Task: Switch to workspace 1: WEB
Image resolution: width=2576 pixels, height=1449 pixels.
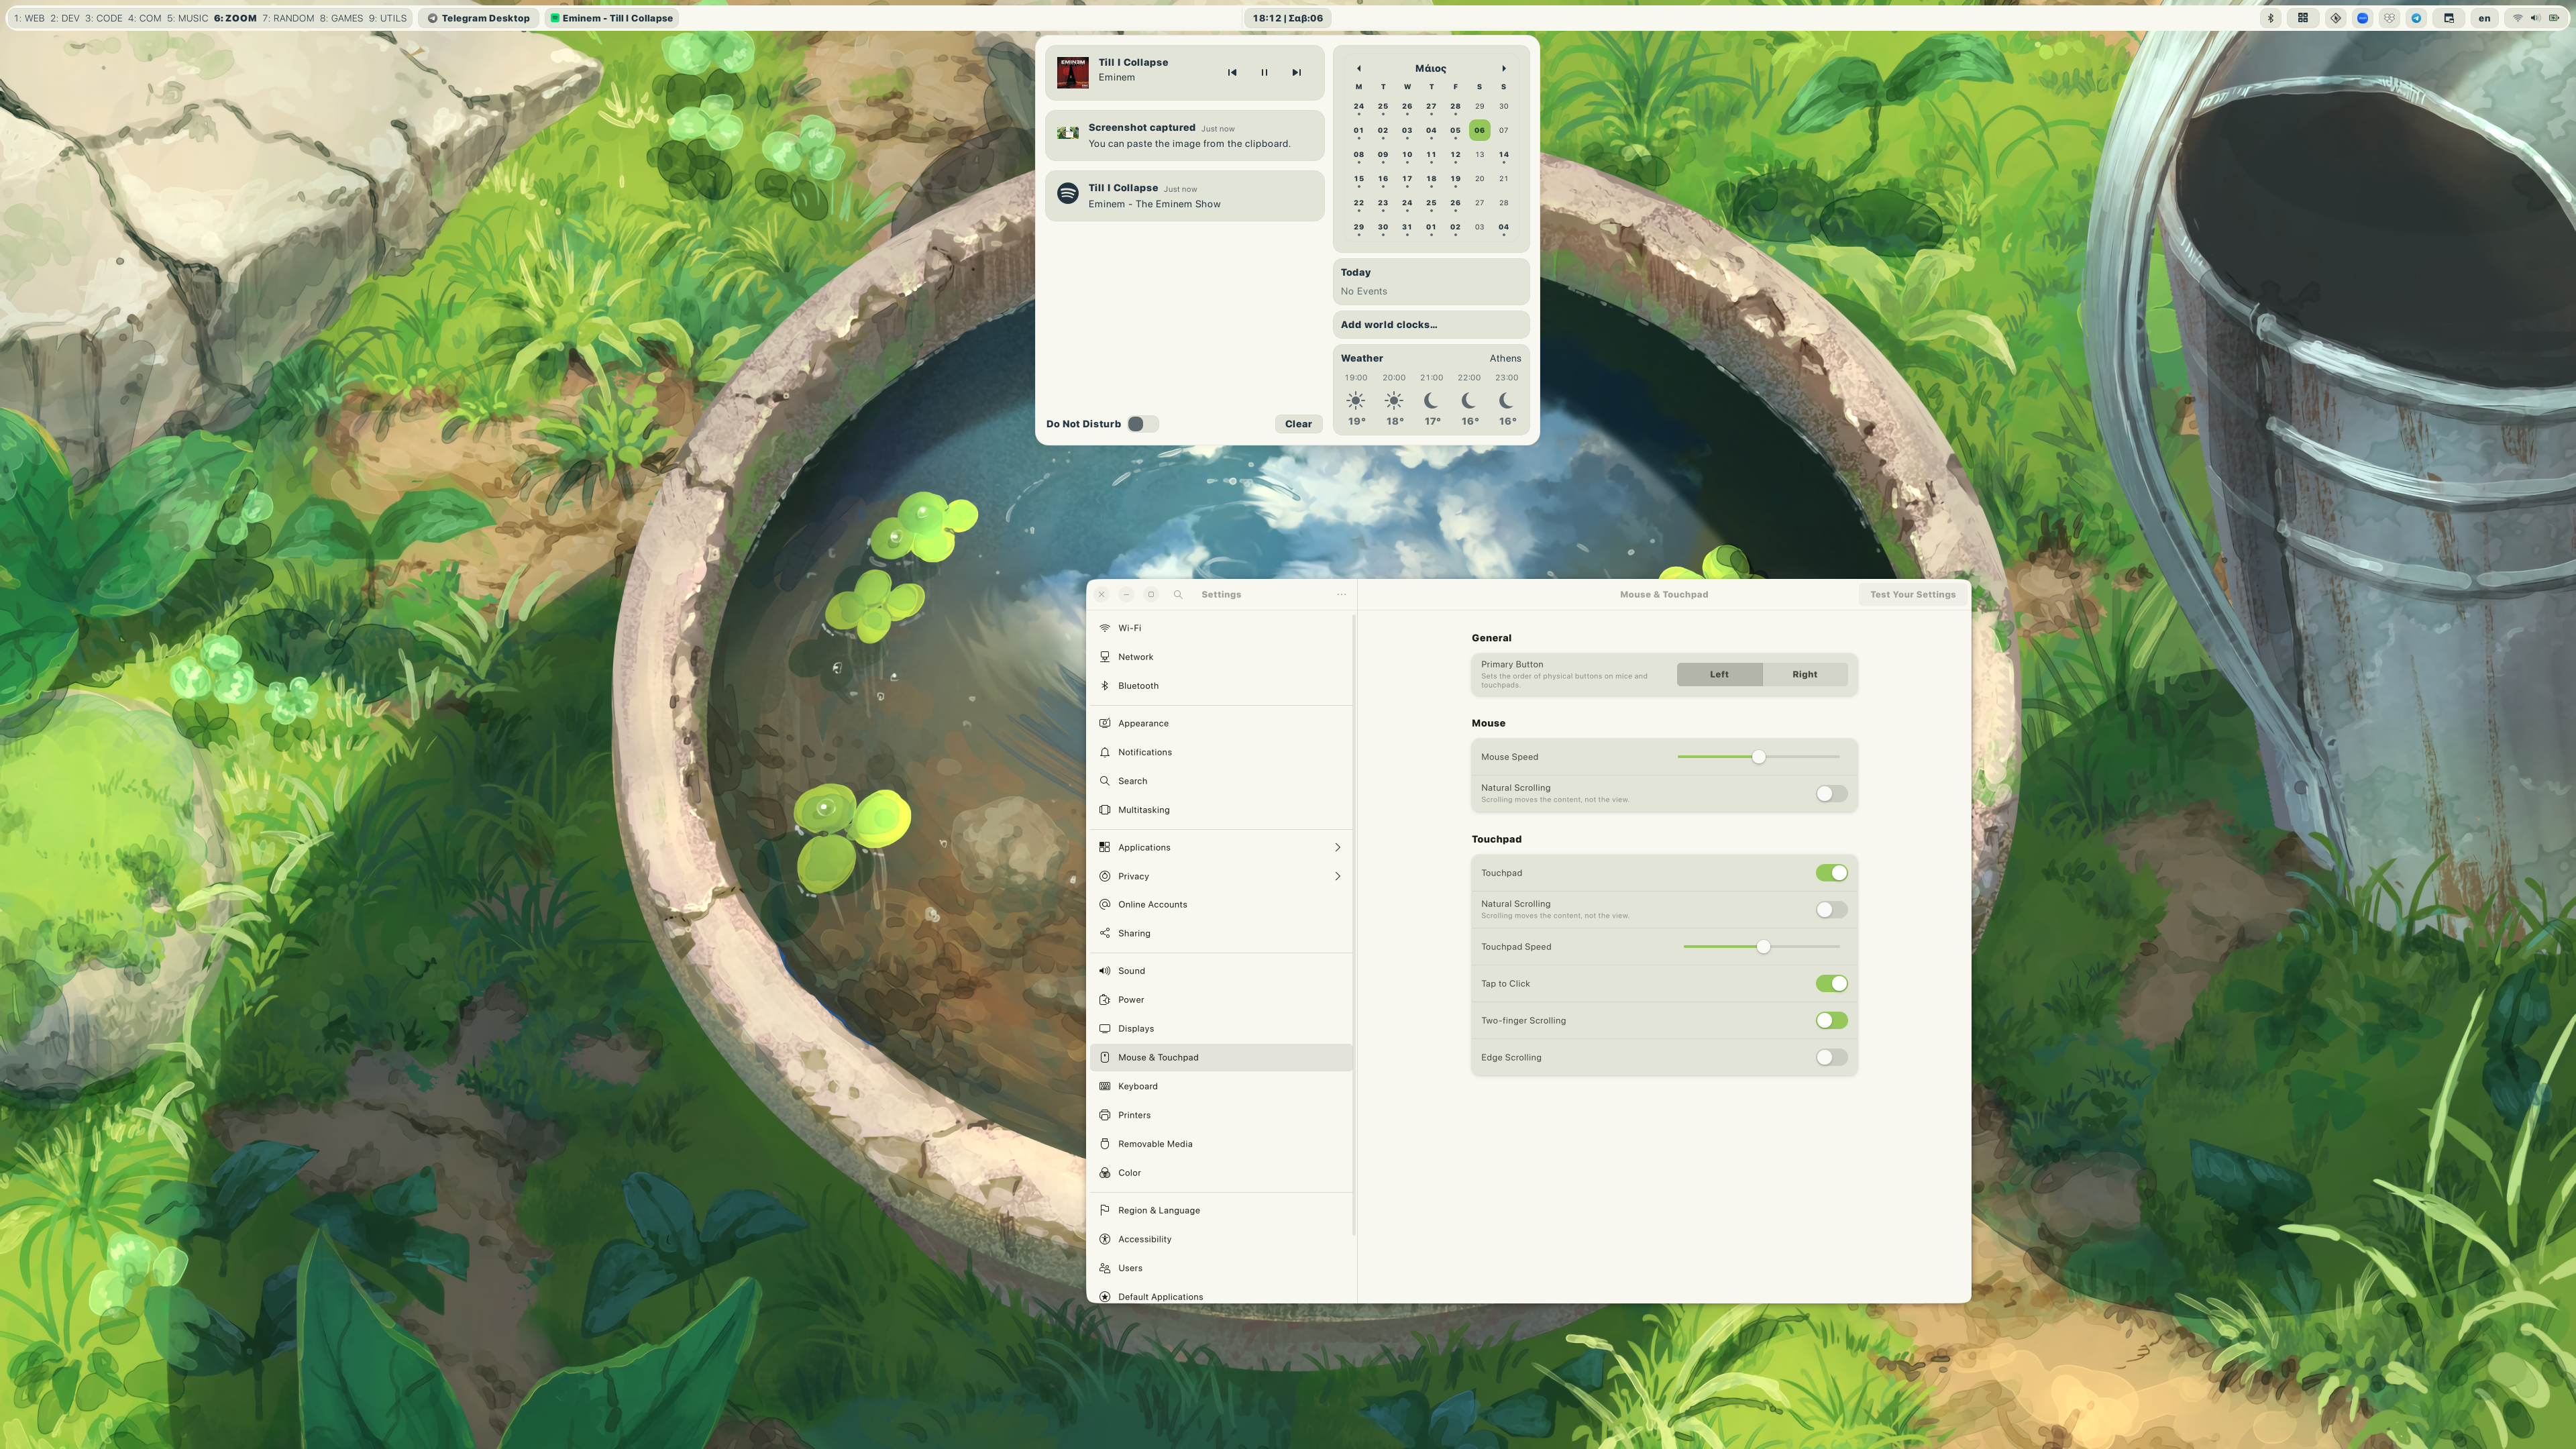Action: pyautogui.click(x=29, y=18)
